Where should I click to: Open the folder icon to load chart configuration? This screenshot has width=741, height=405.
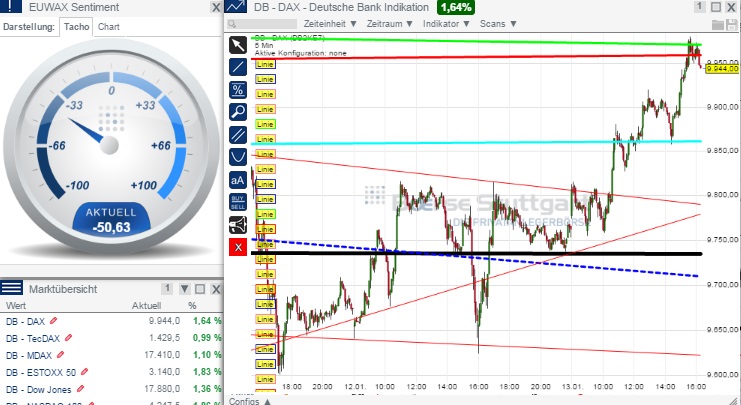pyautogui.click(x=718, y=25)
